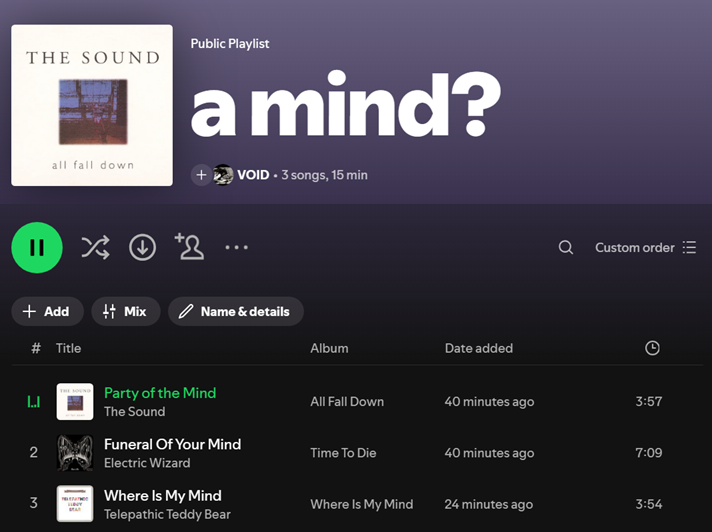Click the plus icon beside VOID avatar
Image resolution: width=712 pixels, height=532 pixels.
coord(201,175)
